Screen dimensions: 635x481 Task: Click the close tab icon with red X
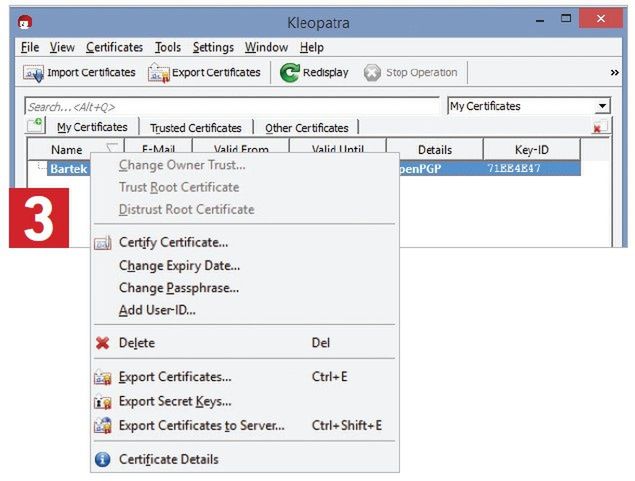(x=599, y=126)
